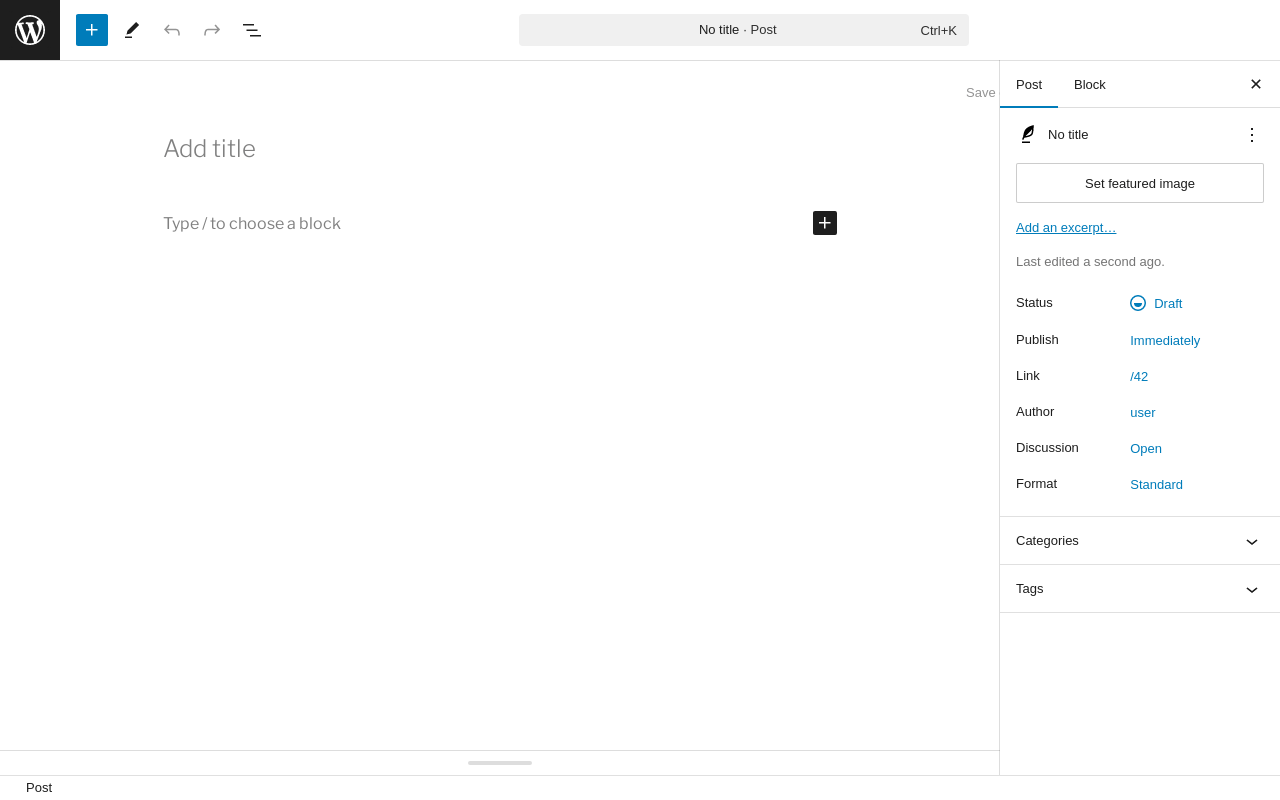Change the Standard post format
Image resolution: width=1280 pixels, height=800 pixels.
pyautogui.click(x=1156, y=484)
